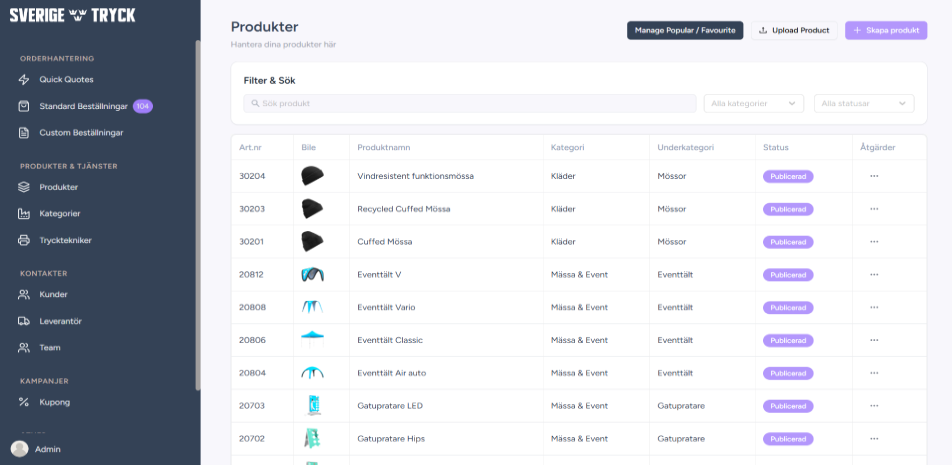Click product name Eventtält Vario

click(386, 307)
